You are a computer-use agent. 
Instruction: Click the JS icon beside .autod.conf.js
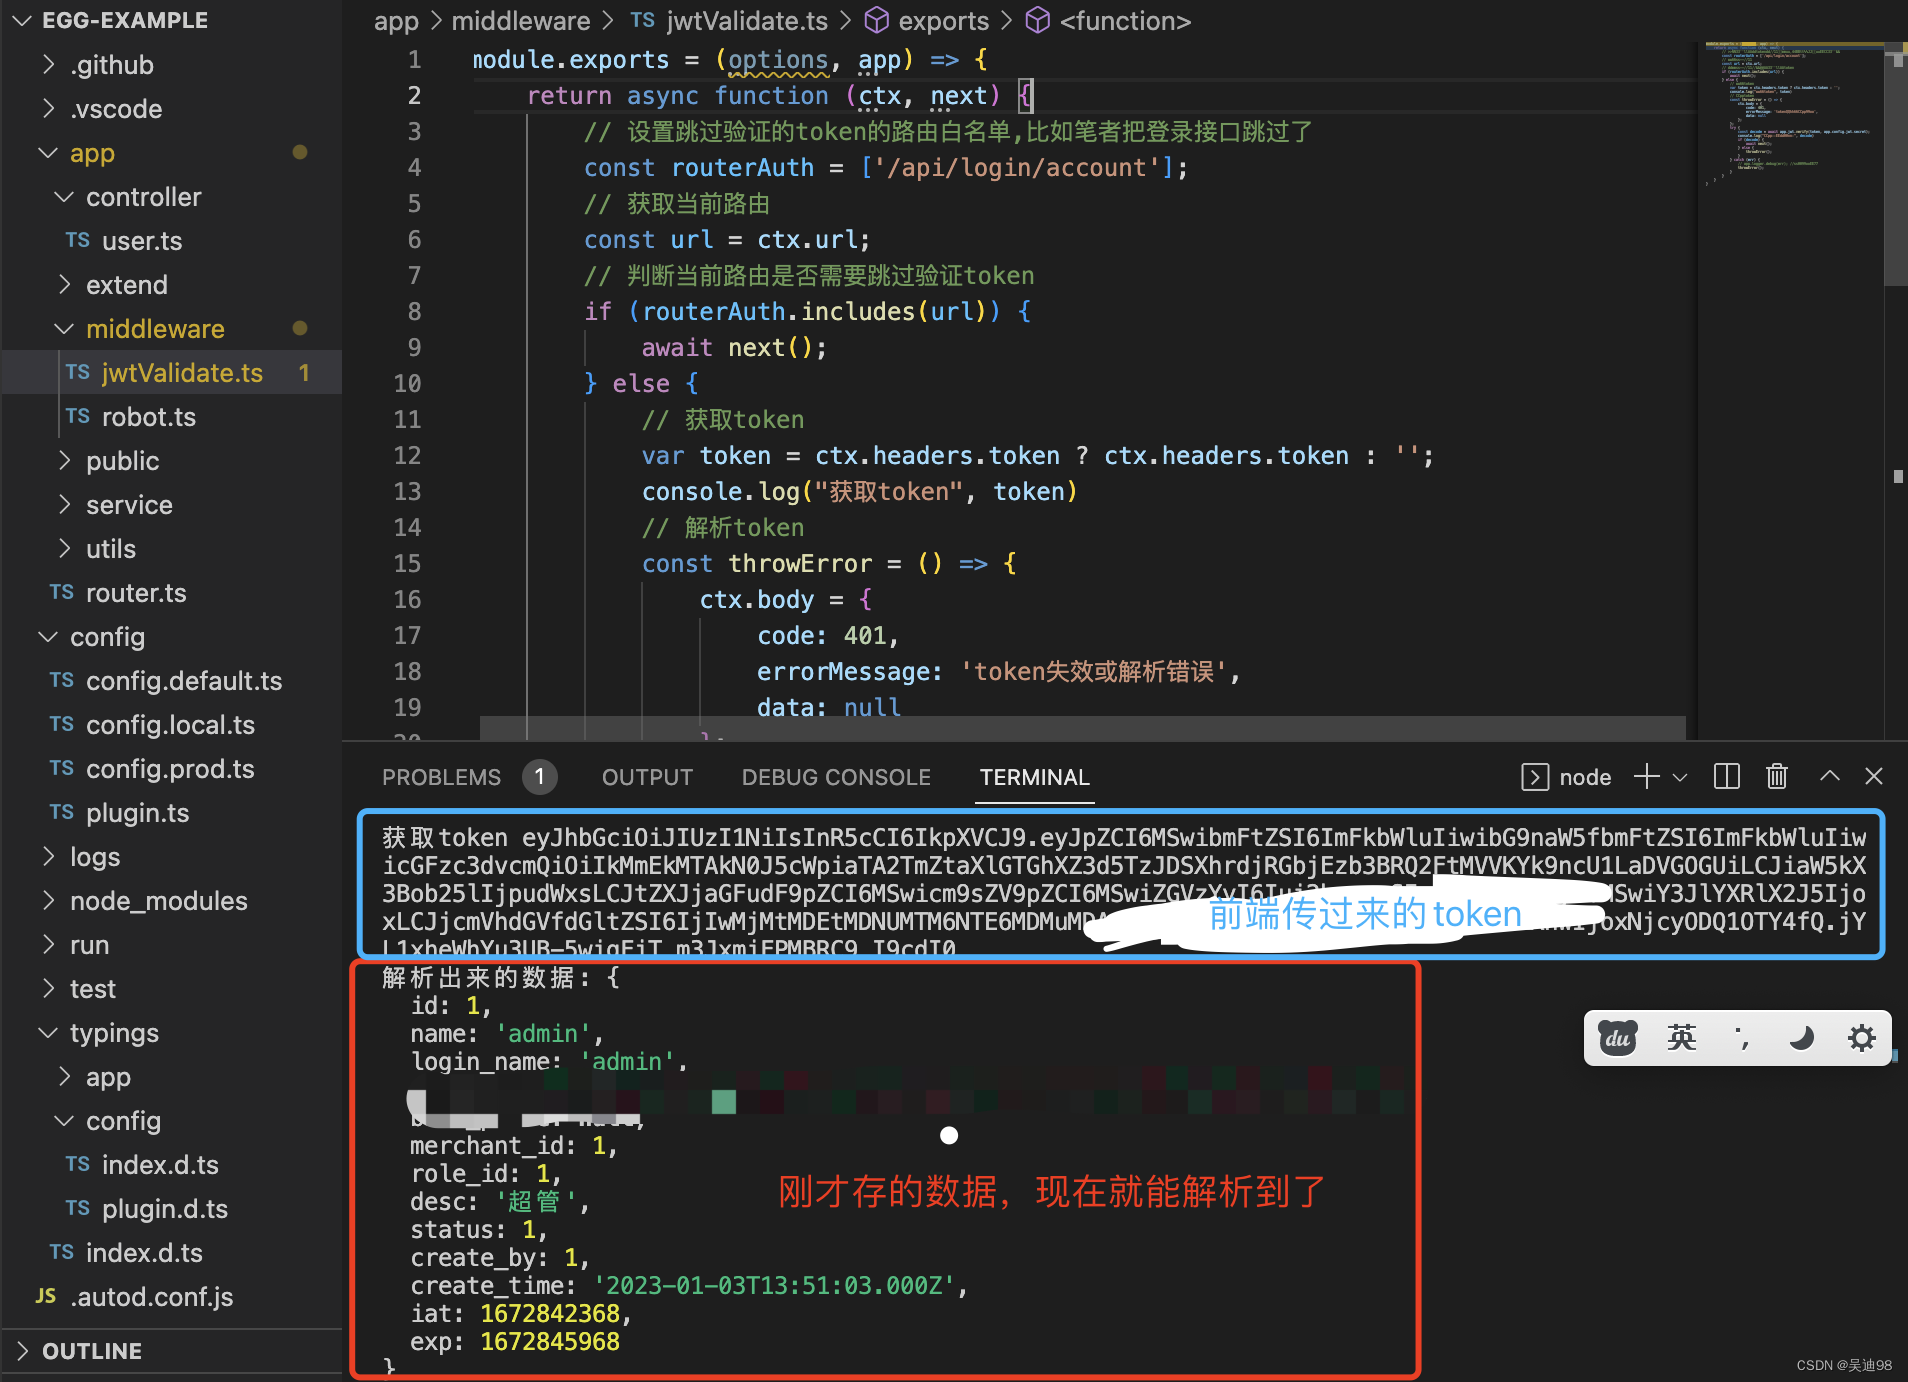(x=46, y=1297)
